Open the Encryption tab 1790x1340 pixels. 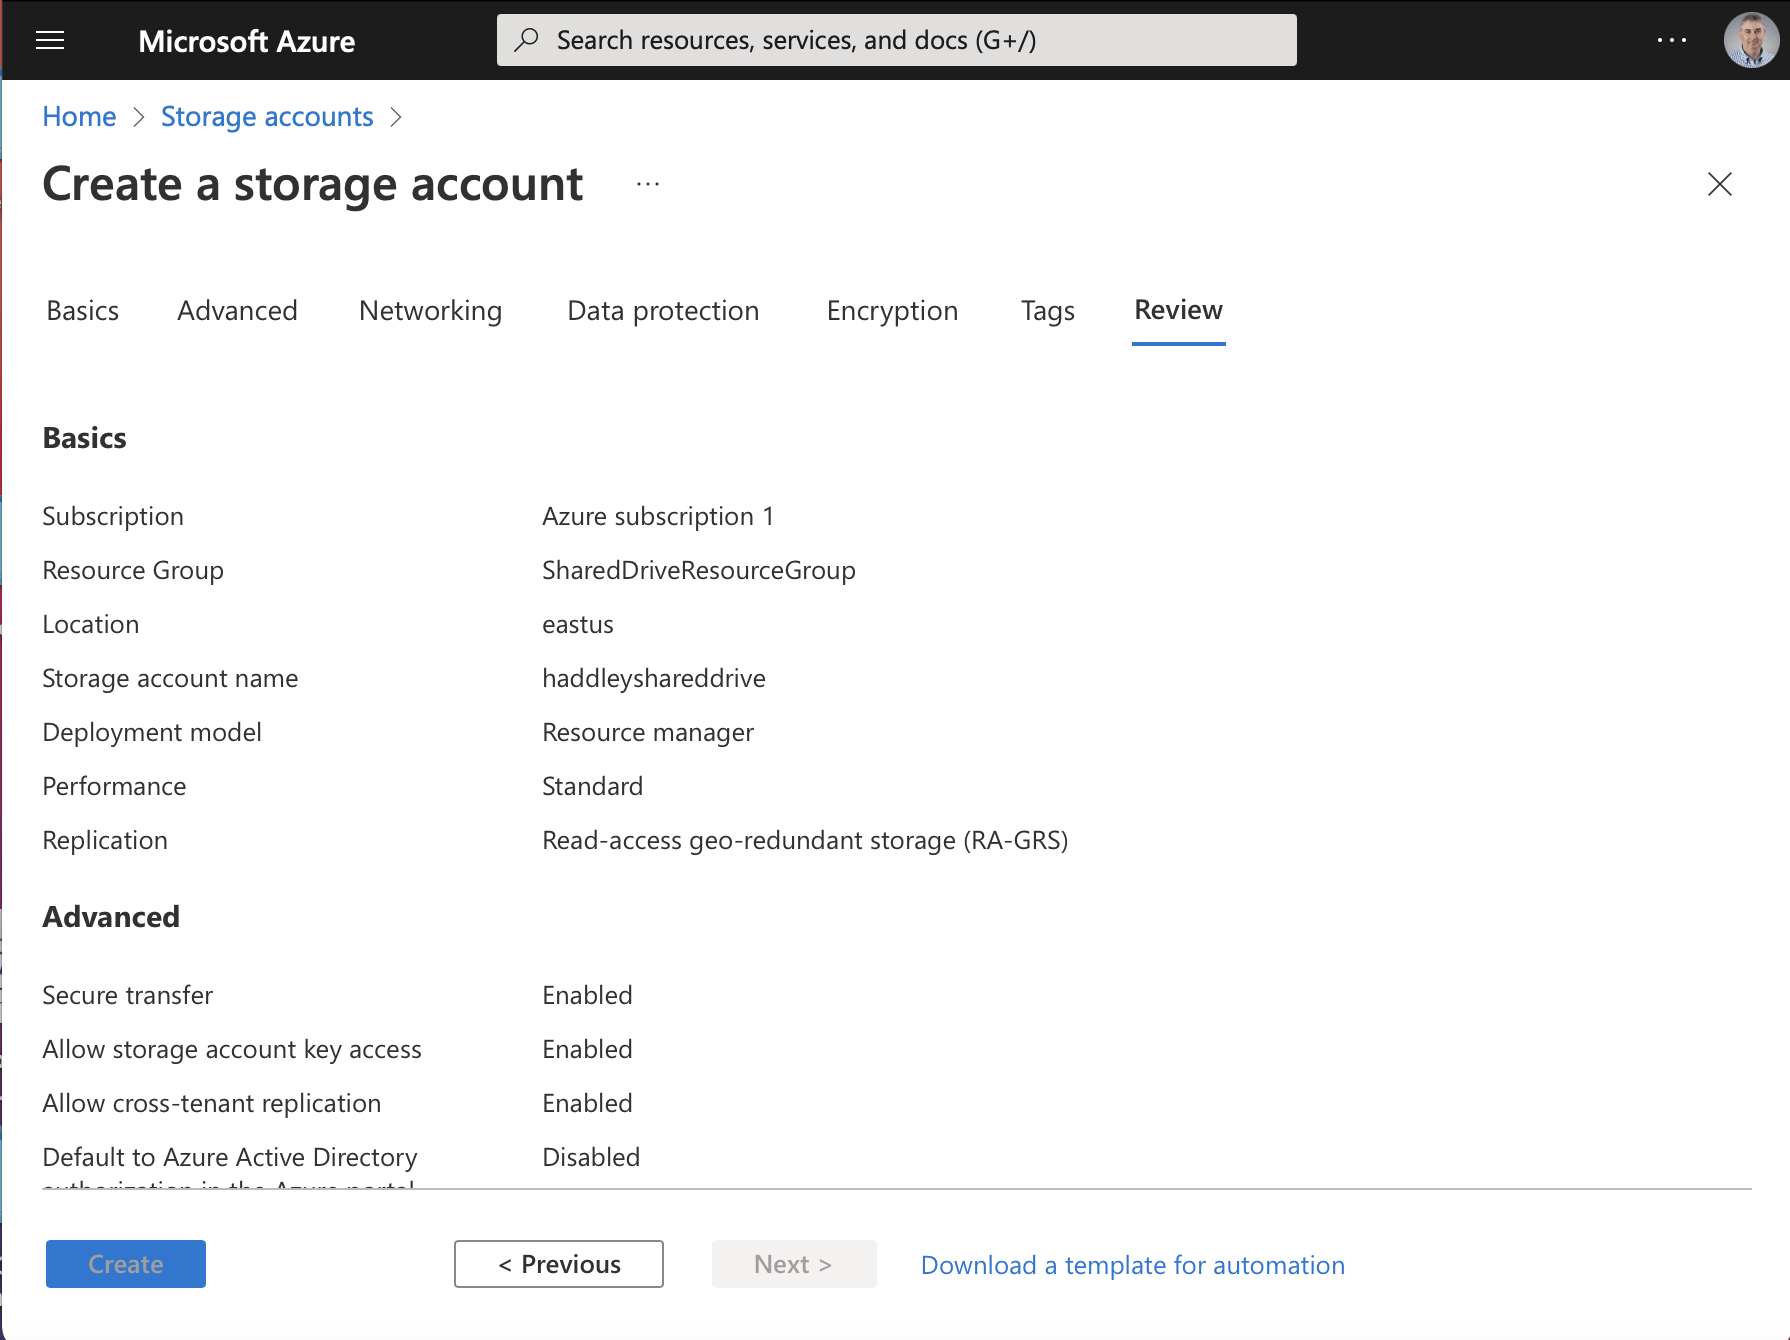[892, 311]
